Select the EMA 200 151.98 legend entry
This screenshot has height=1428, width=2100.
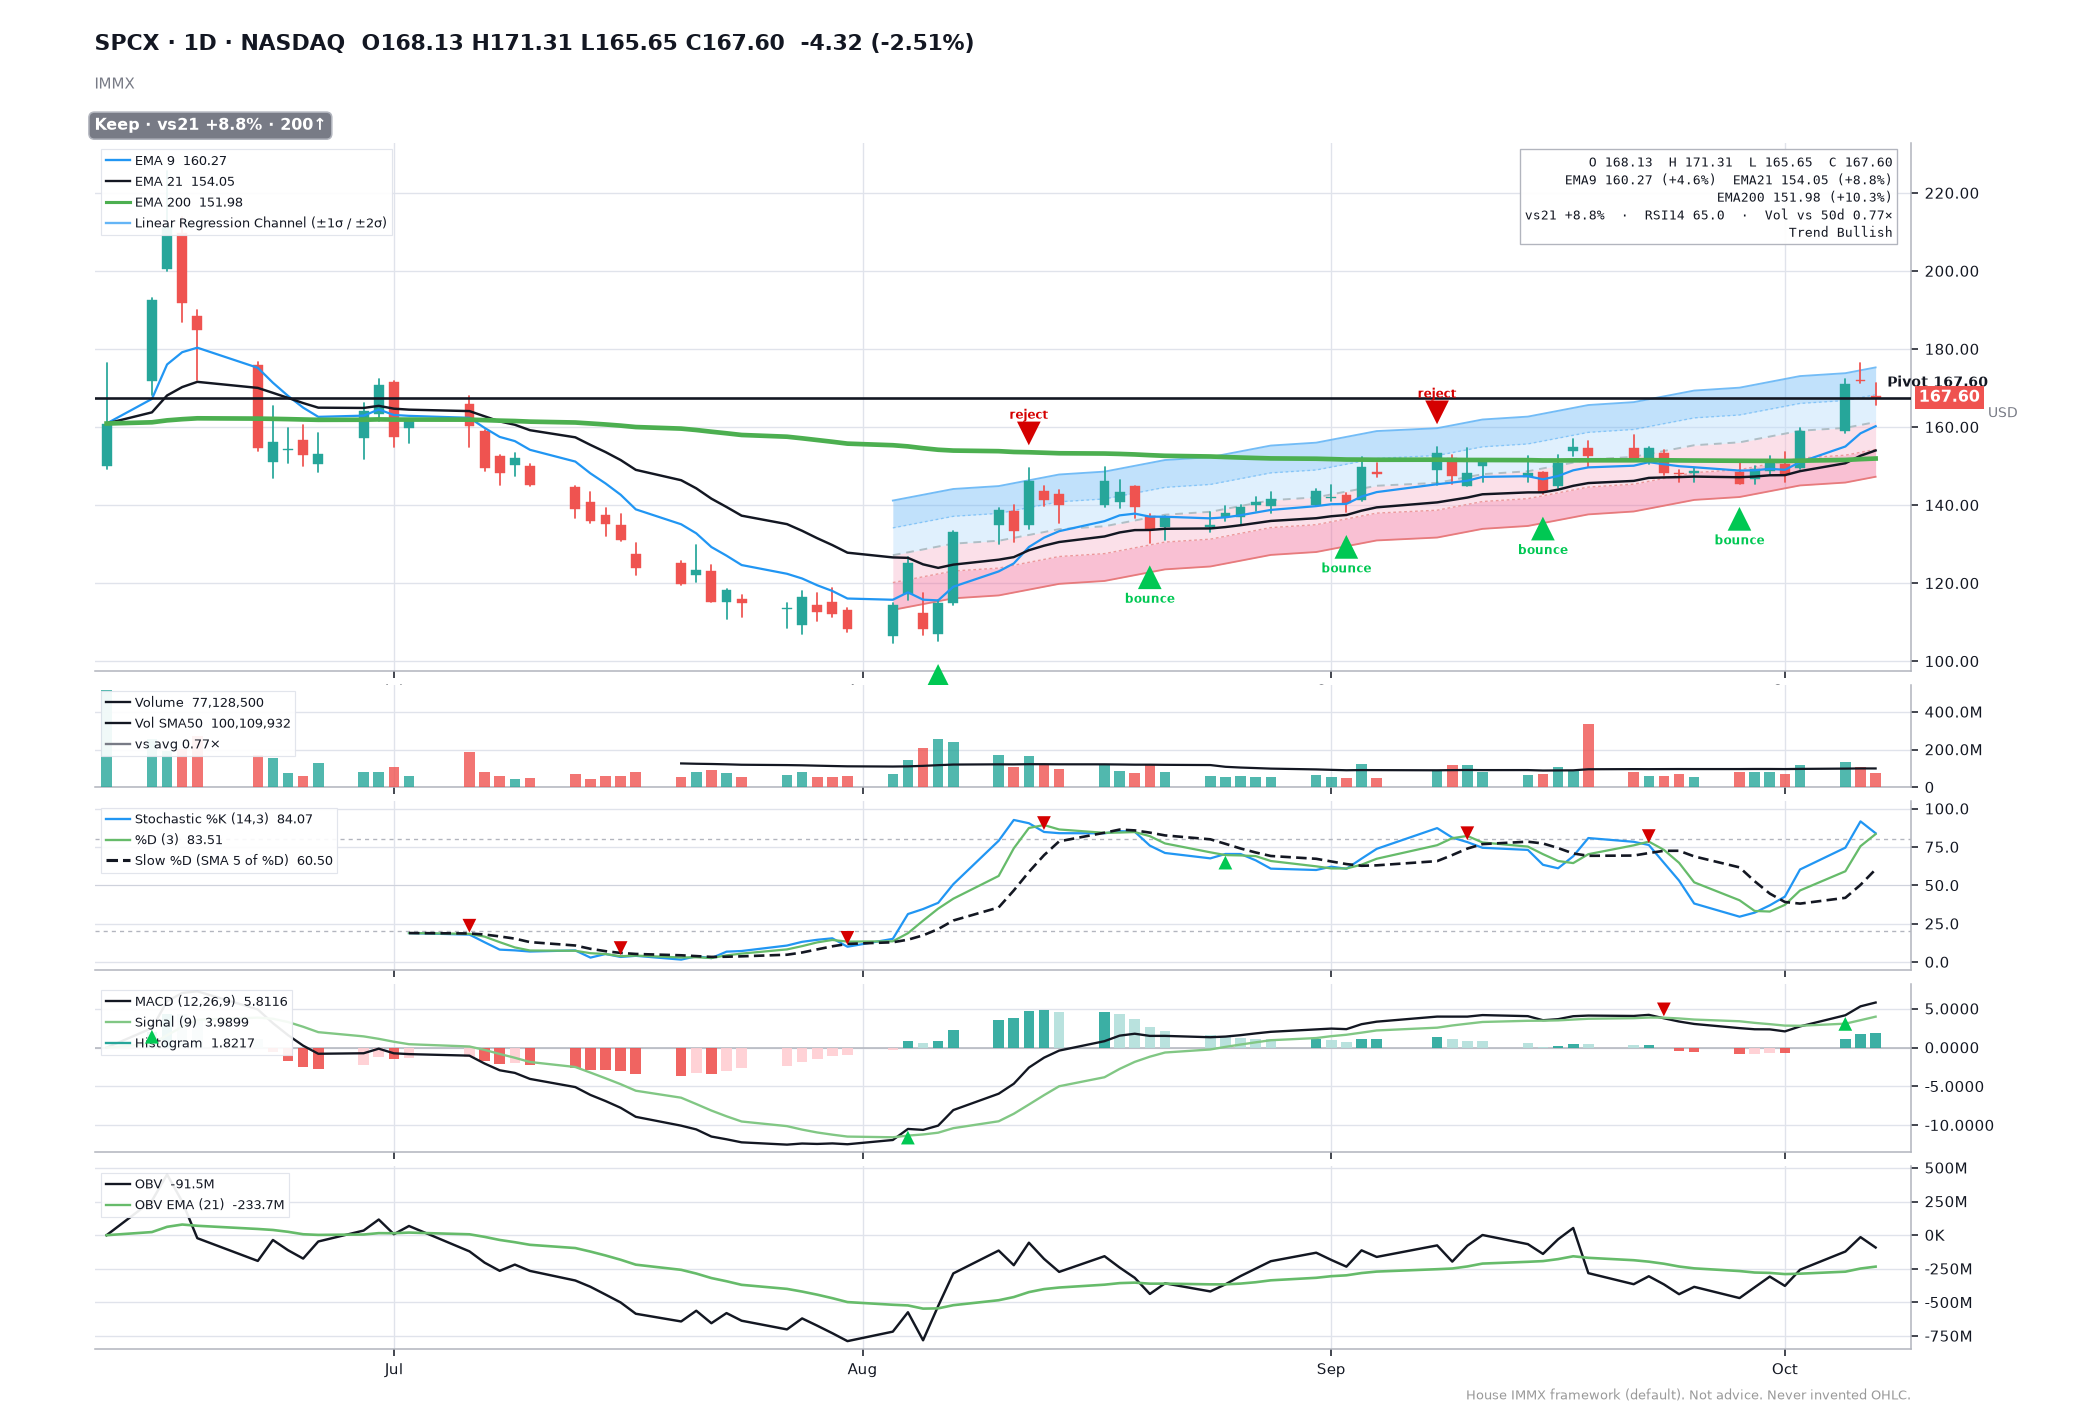(174, 202)
